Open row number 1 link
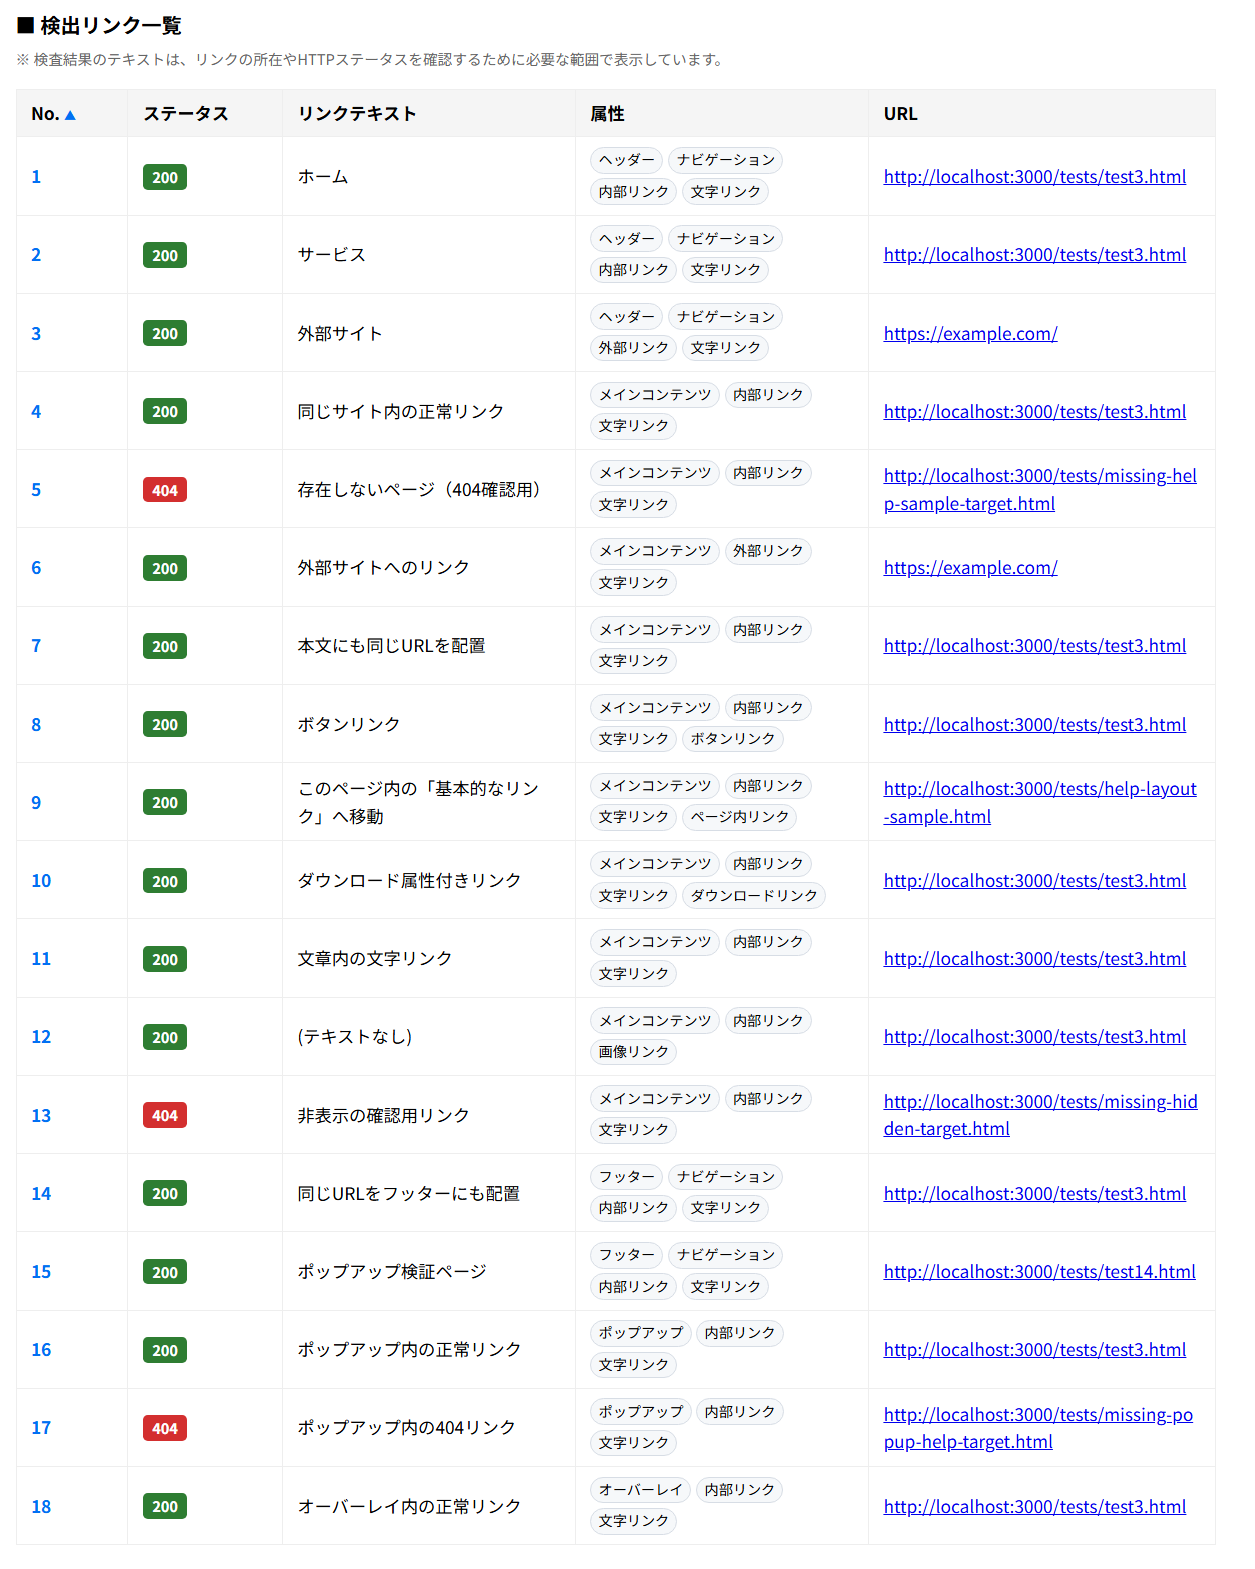 [x=36, y=177]
